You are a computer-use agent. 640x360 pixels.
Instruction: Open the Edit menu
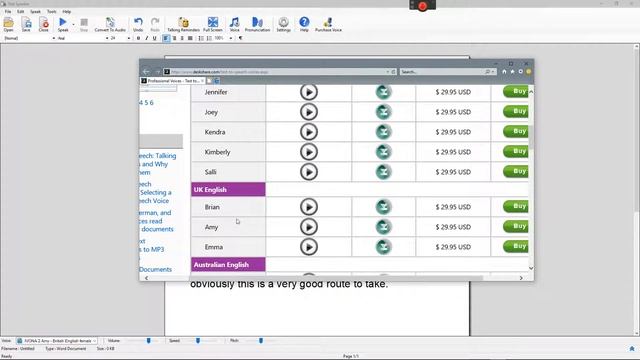tap(20, 11)
